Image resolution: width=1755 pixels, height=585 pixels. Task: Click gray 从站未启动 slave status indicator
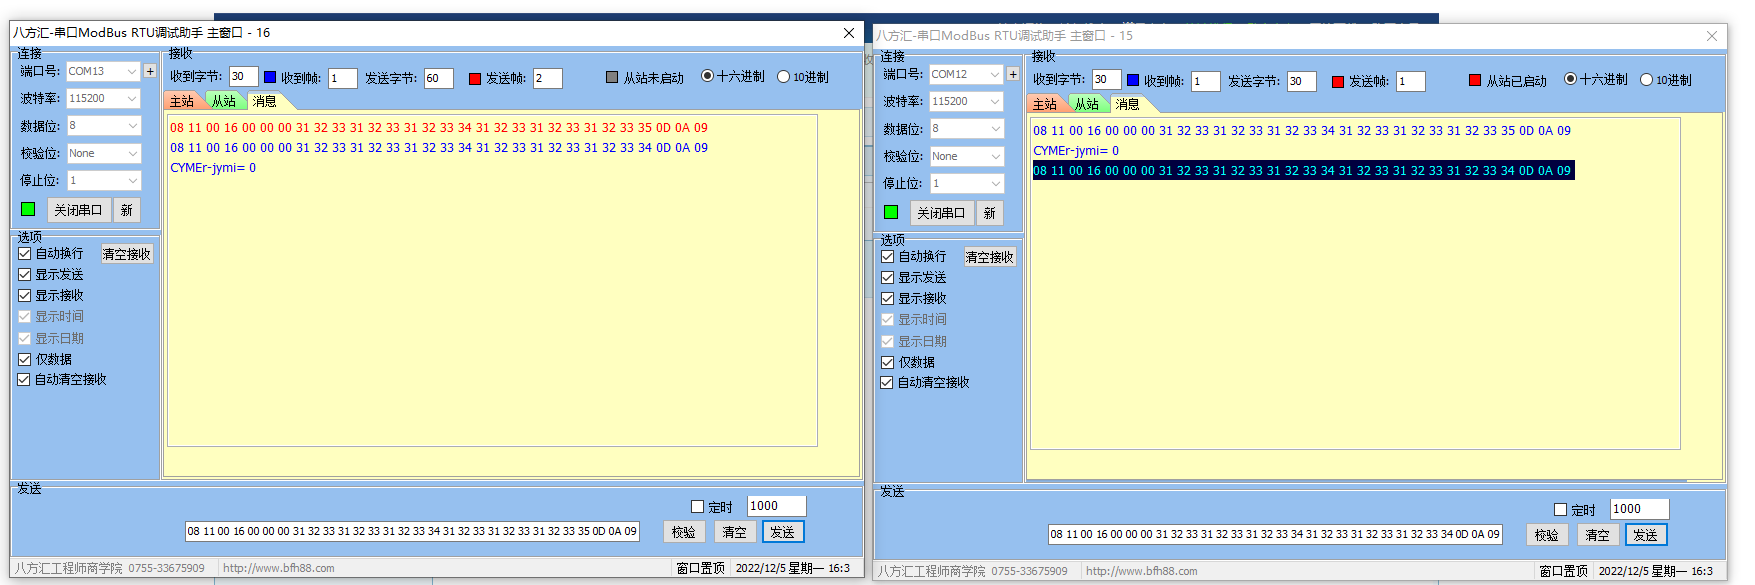point(612,77)
